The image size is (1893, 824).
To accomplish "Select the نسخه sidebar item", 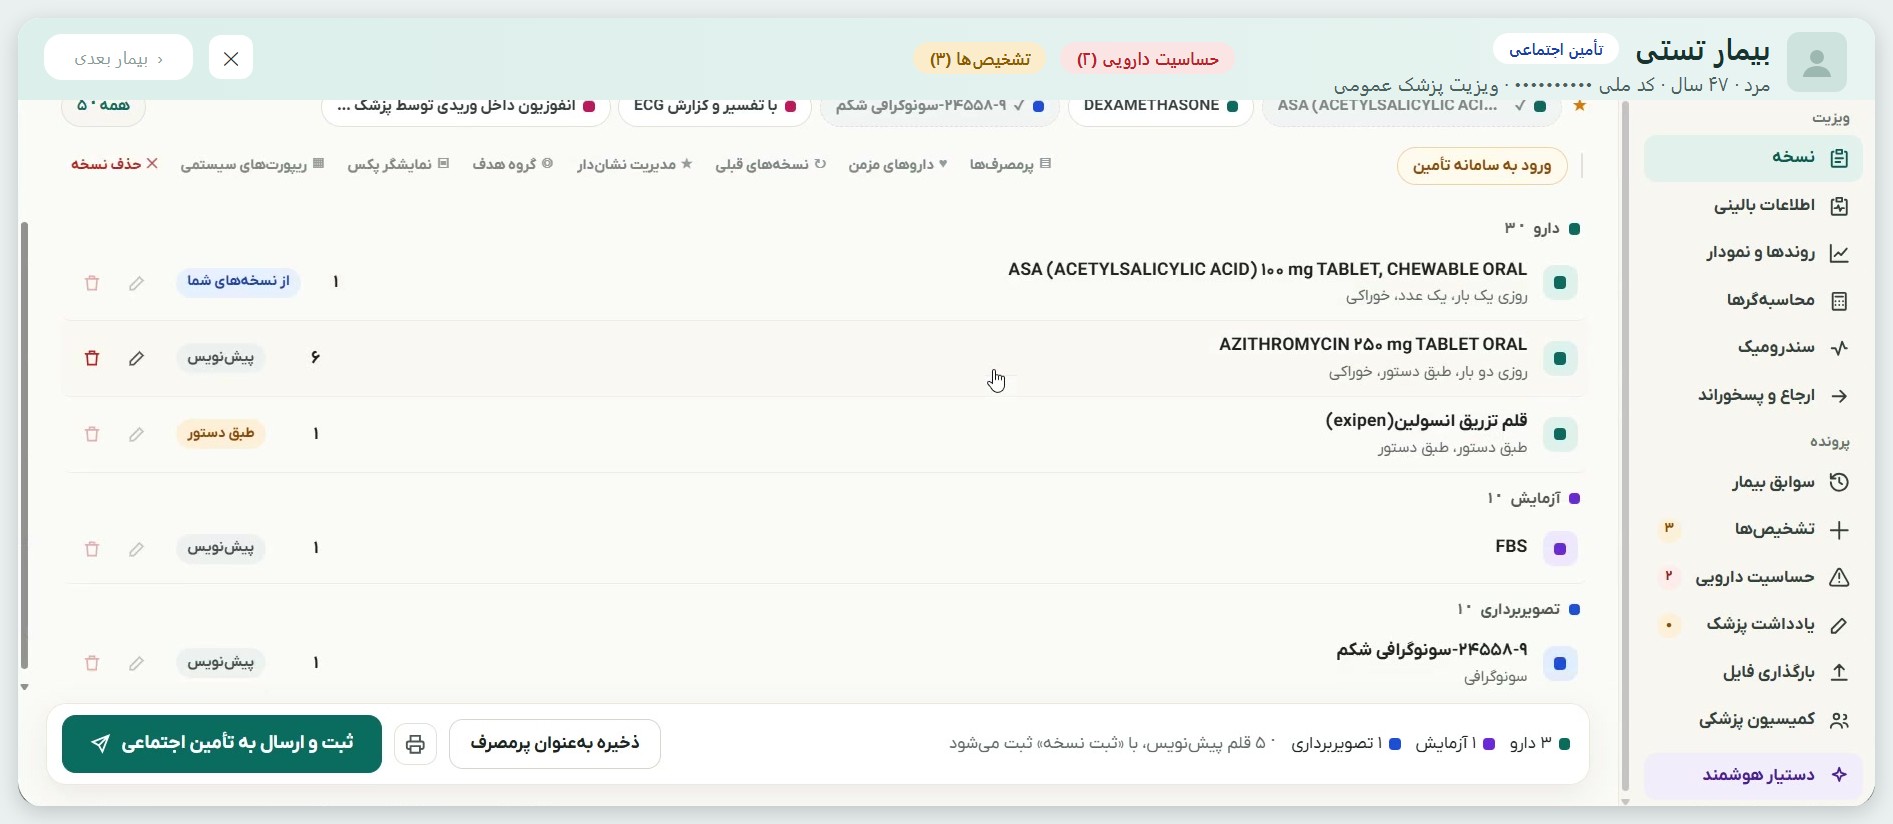I will coord(1753,158).
